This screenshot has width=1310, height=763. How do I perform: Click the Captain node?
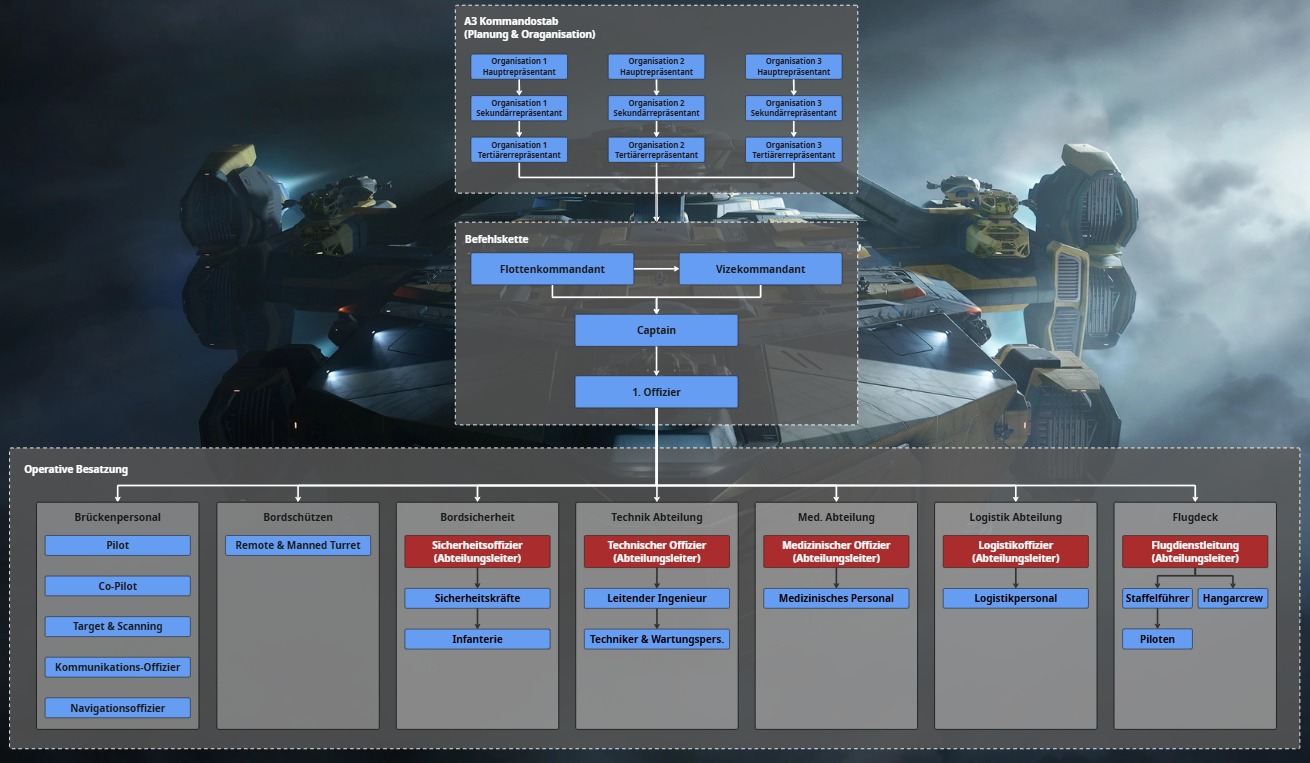pos(656,330)
